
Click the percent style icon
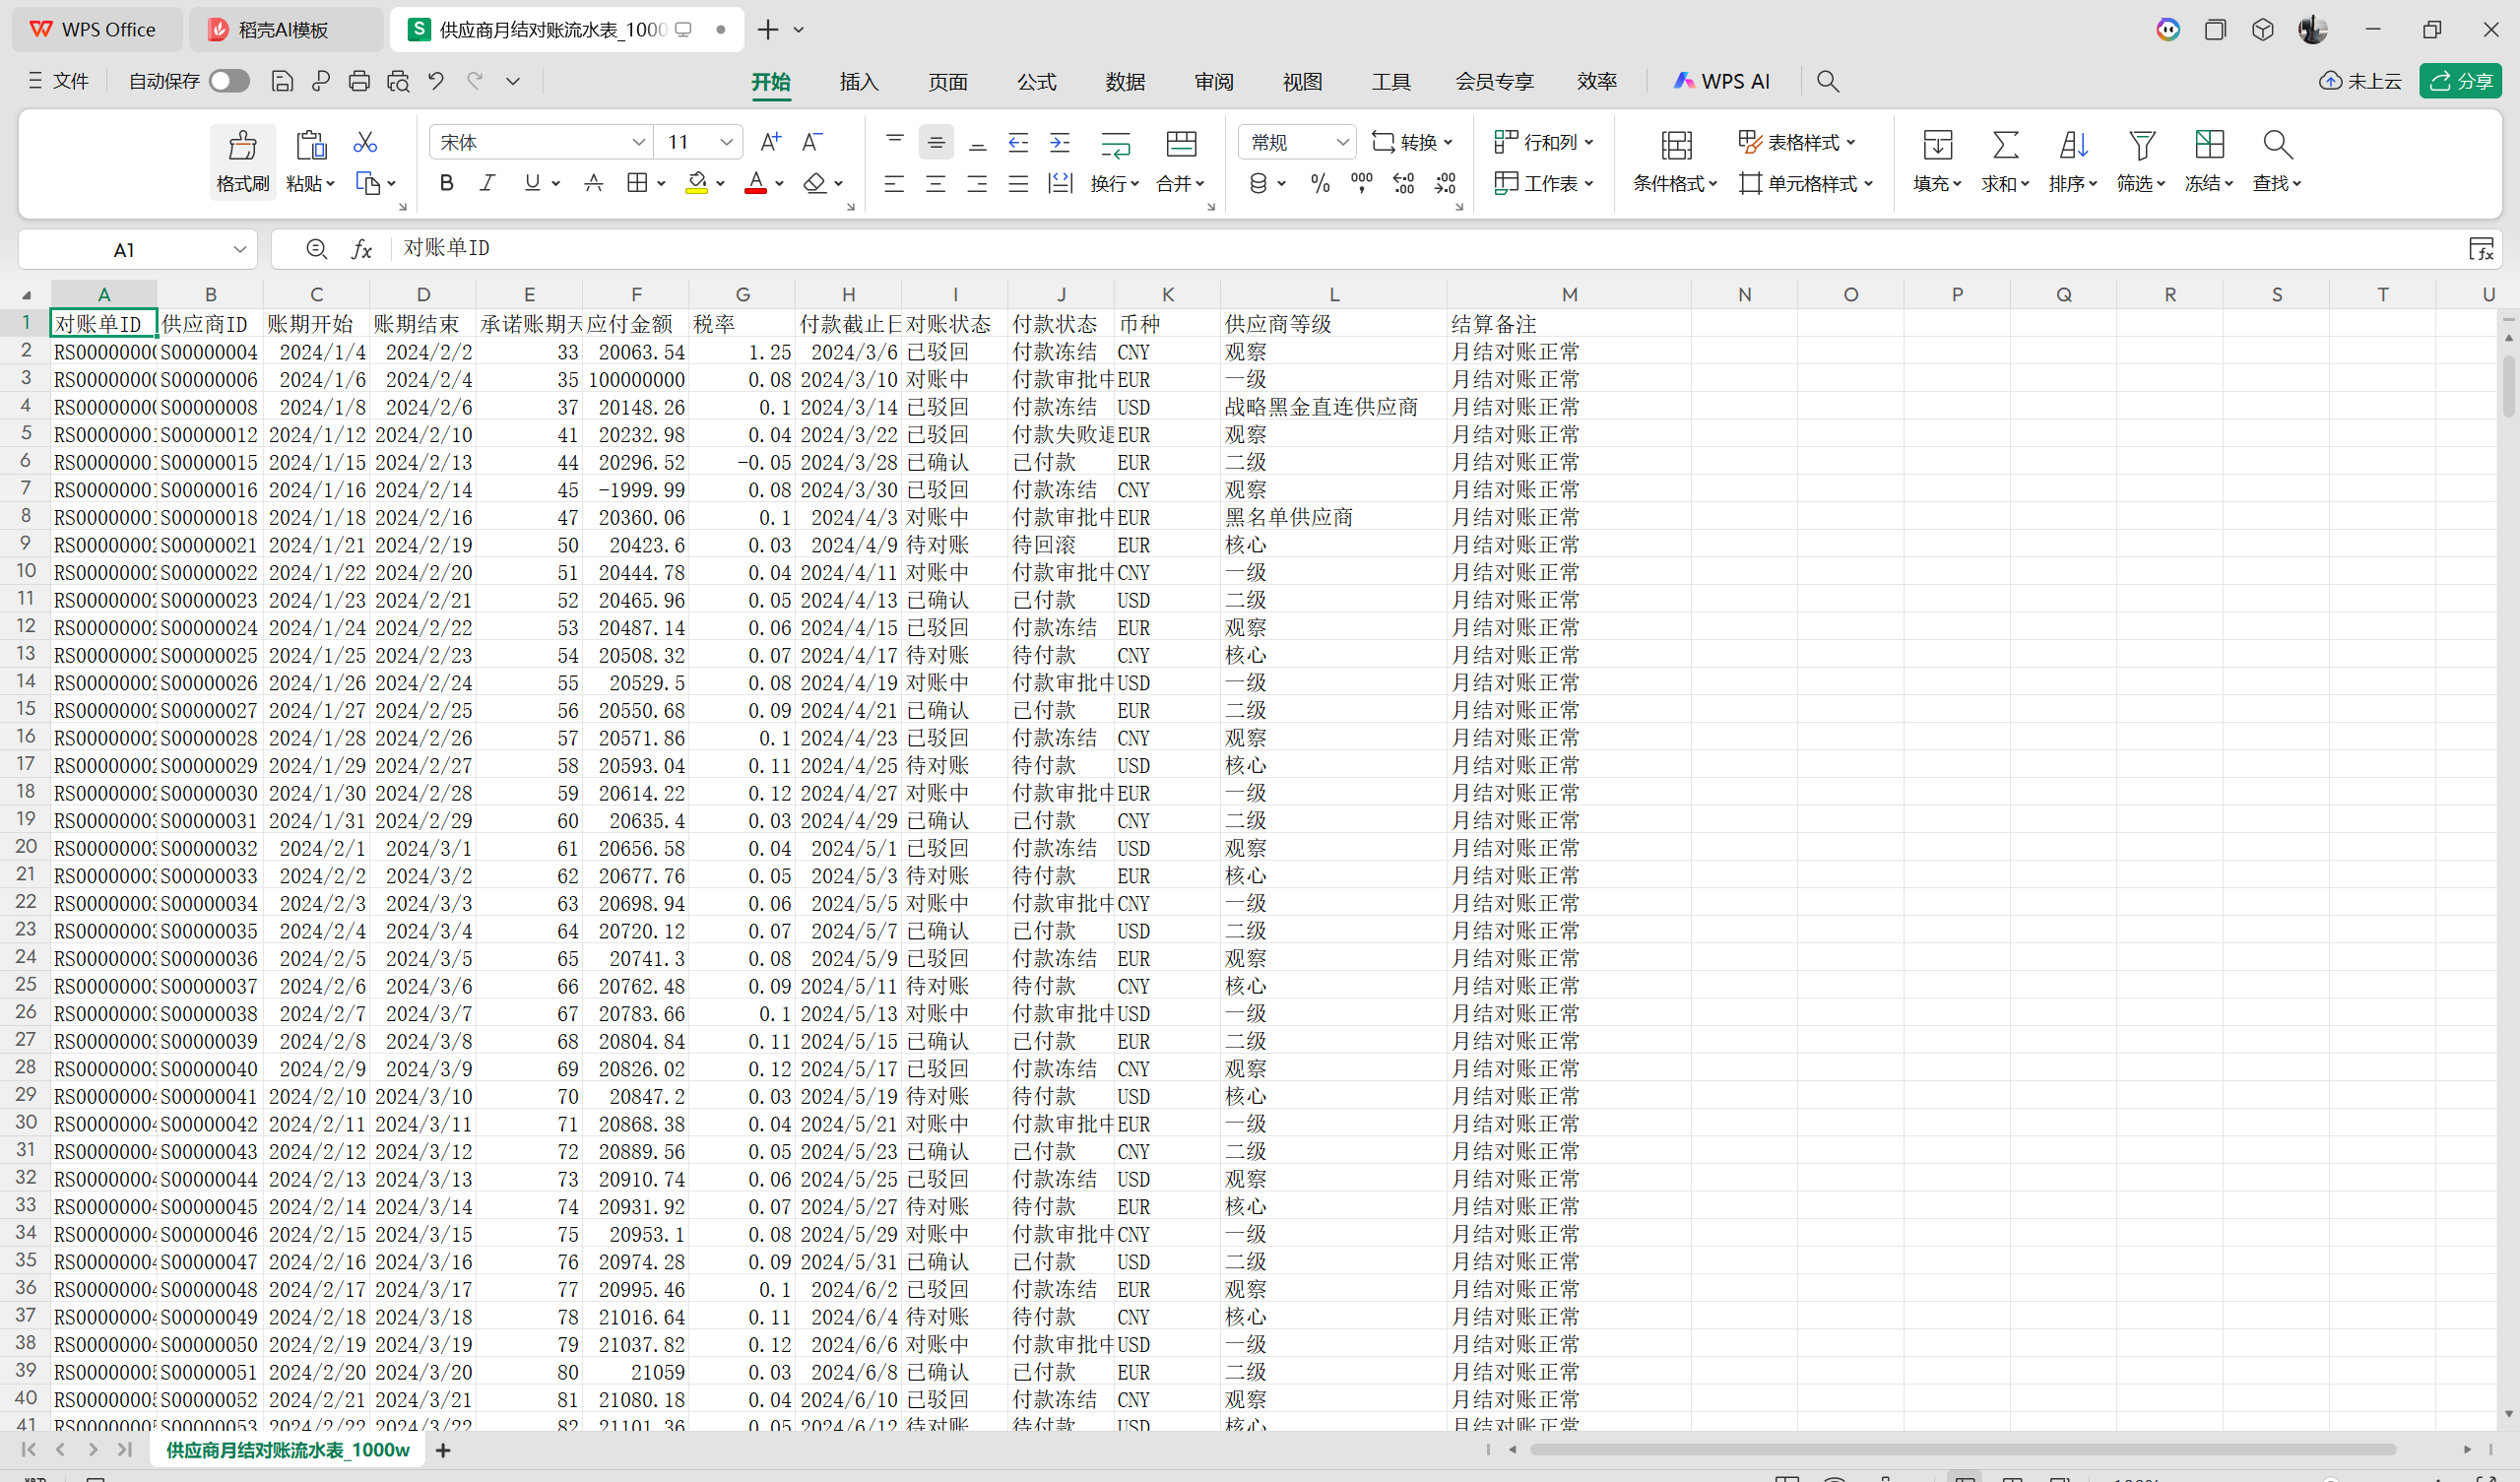(1320, 183)
